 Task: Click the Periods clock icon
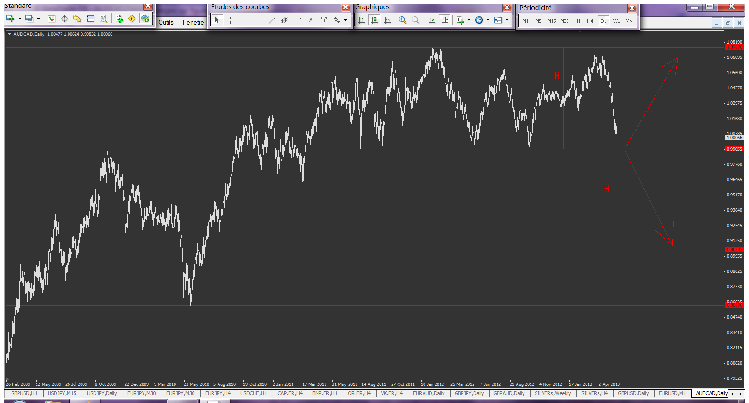pyautogui.click(x=479, y=20)
